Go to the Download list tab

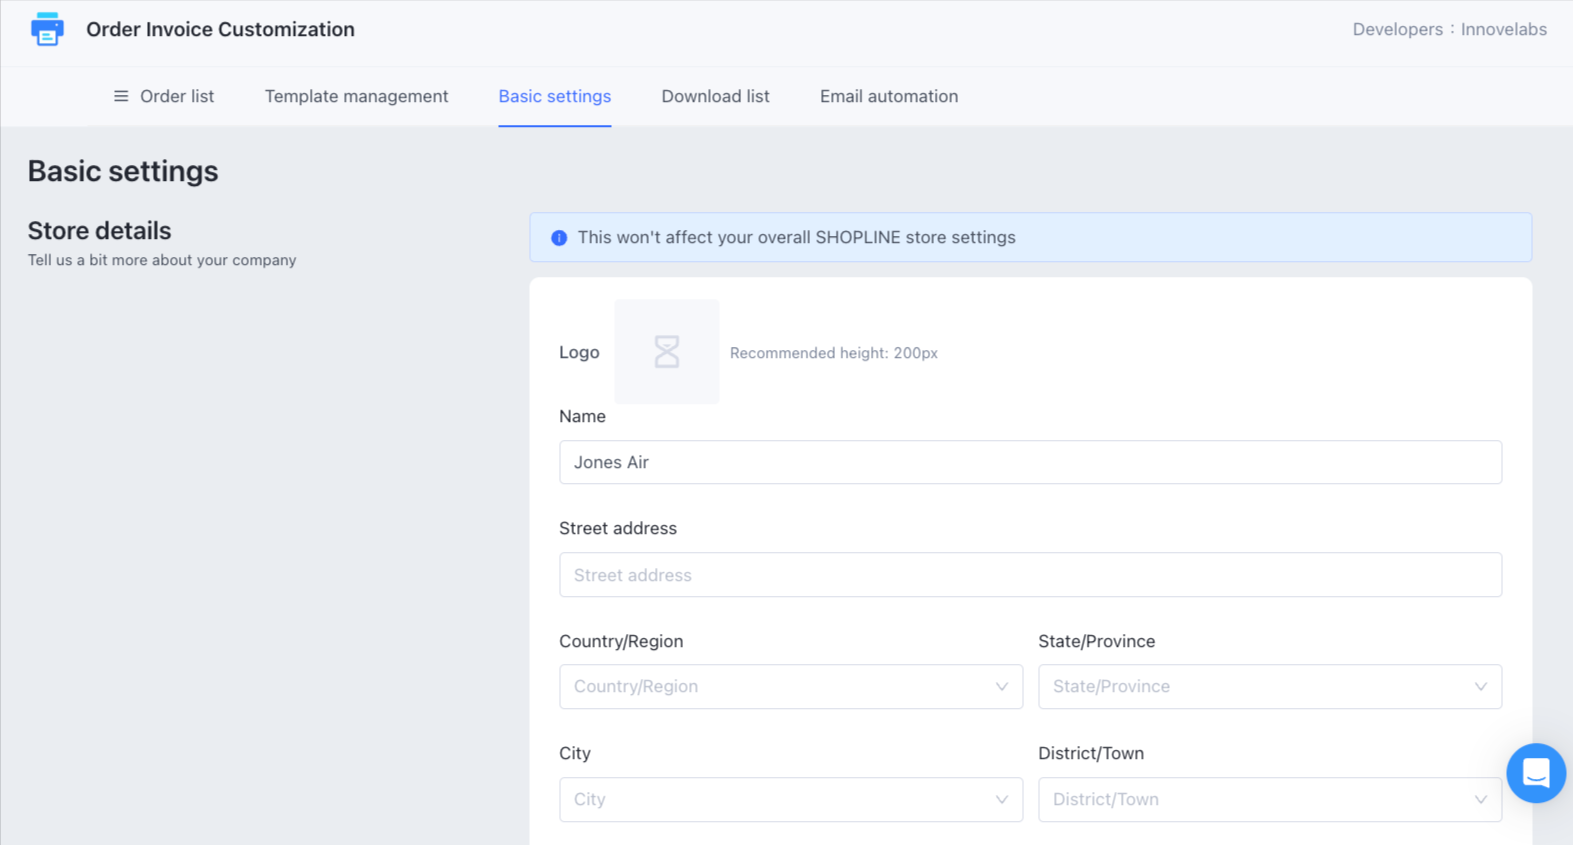715,96
